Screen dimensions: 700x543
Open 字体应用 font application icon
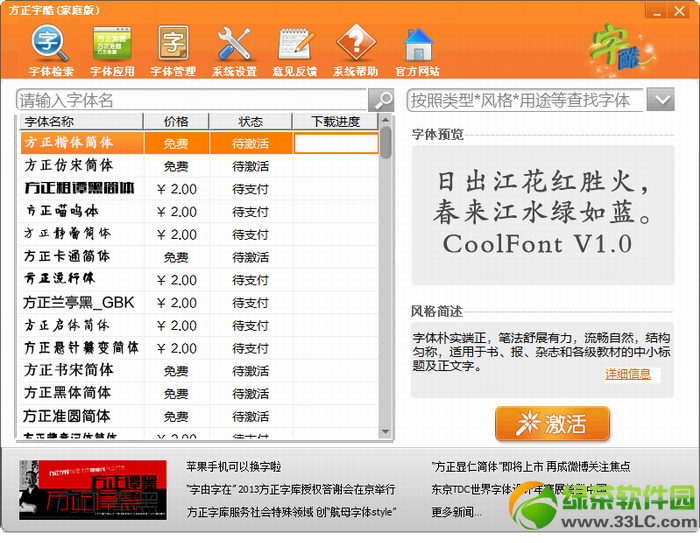(112, 50)
